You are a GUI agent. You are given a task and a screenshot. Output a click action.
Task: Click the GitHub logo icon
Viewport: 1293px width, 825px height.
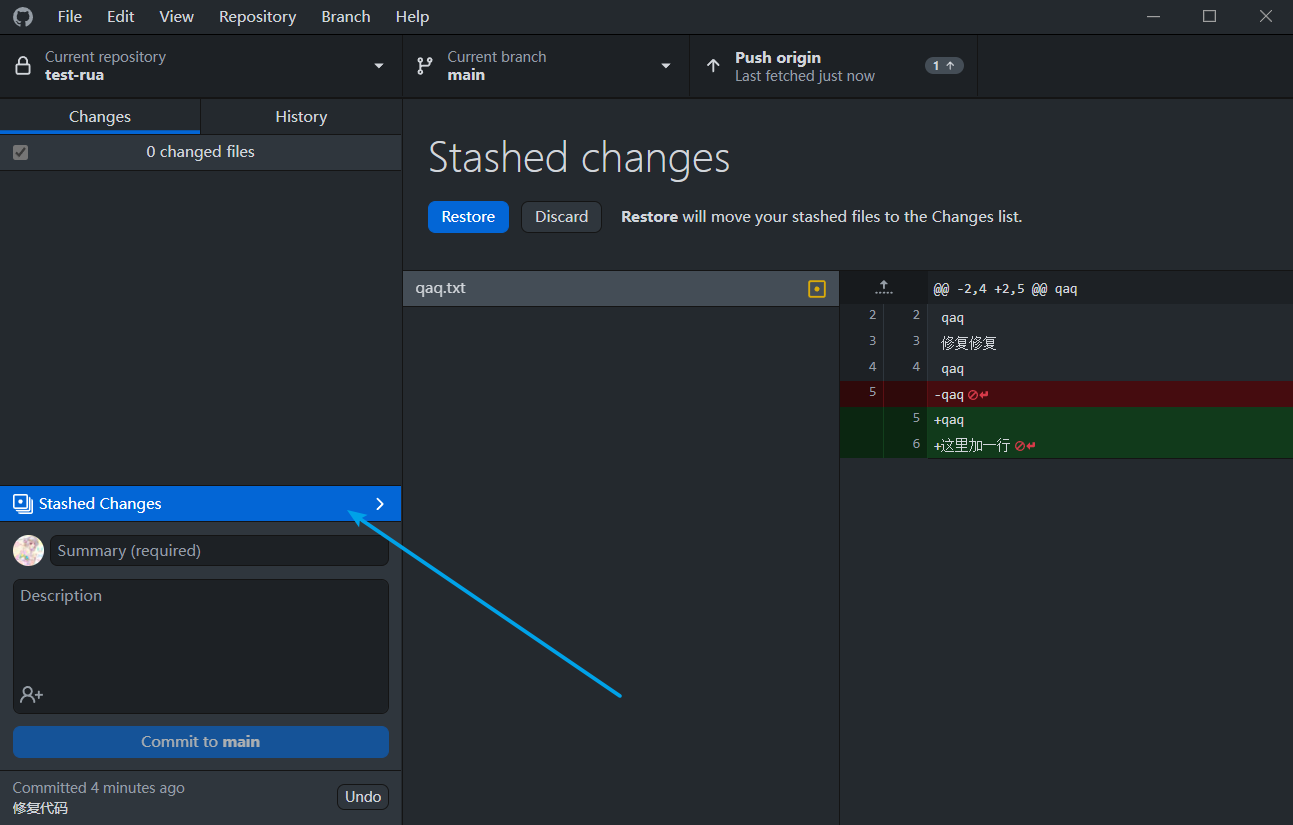(22, 17)
